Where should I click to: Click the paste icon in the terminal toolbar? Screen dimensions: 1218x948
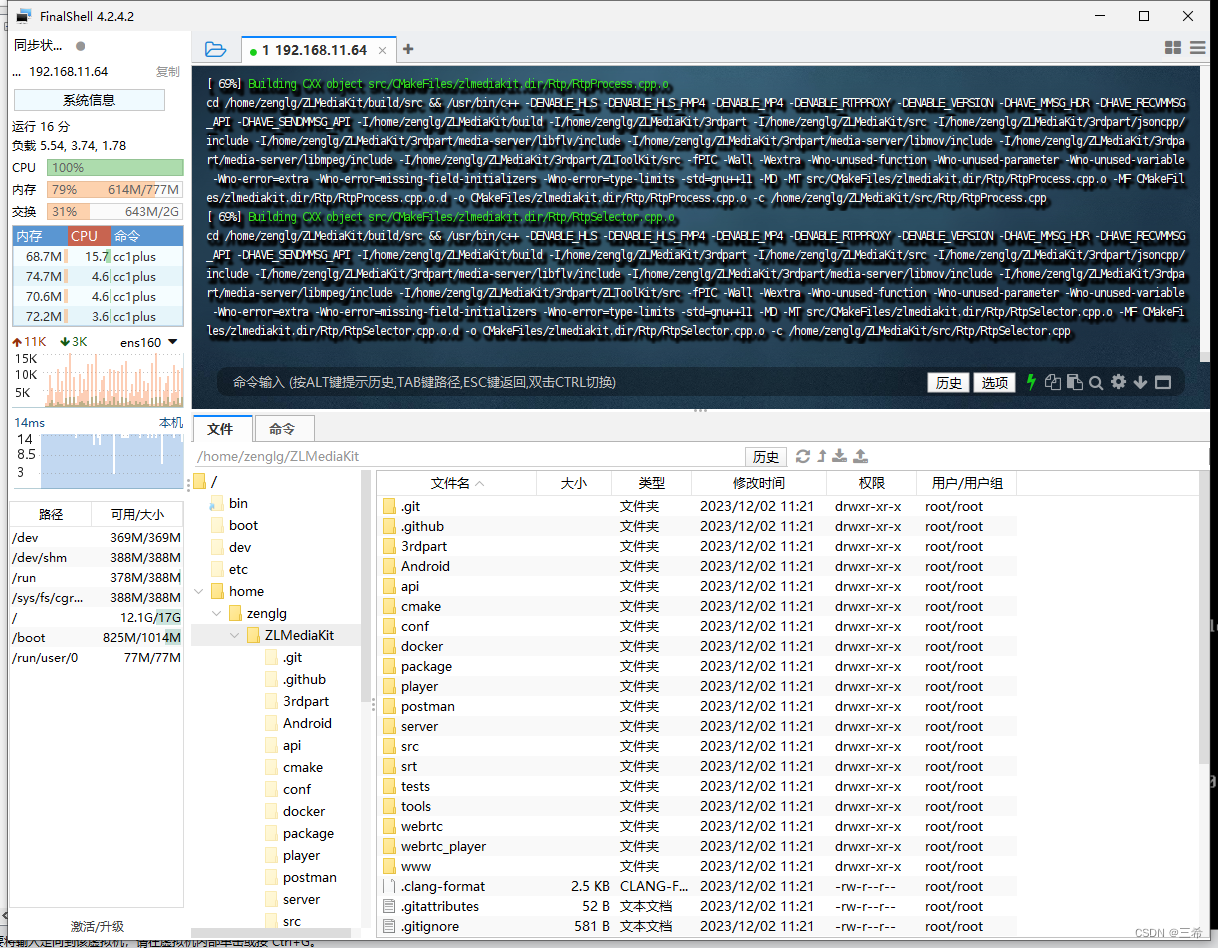click(x=1074, y=383)
